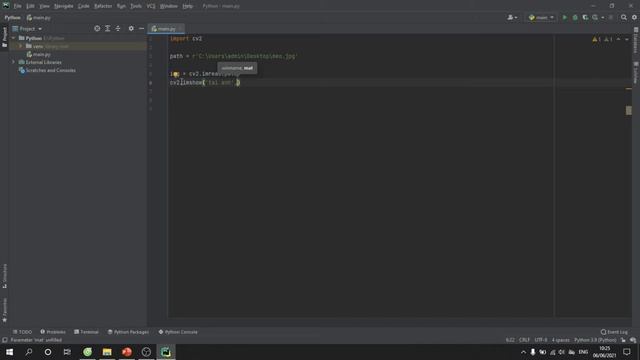Open the Event Log
Screen dimensions: 640x360
tap(614, 332)
